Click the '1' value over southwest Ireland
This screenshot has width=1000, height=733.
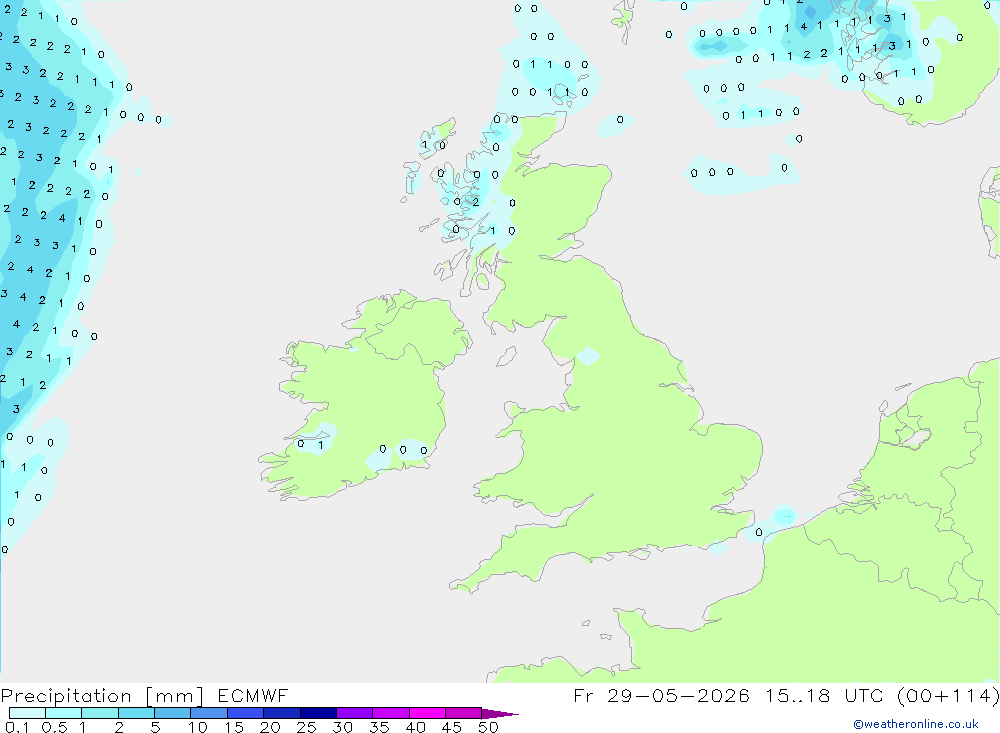321,445
